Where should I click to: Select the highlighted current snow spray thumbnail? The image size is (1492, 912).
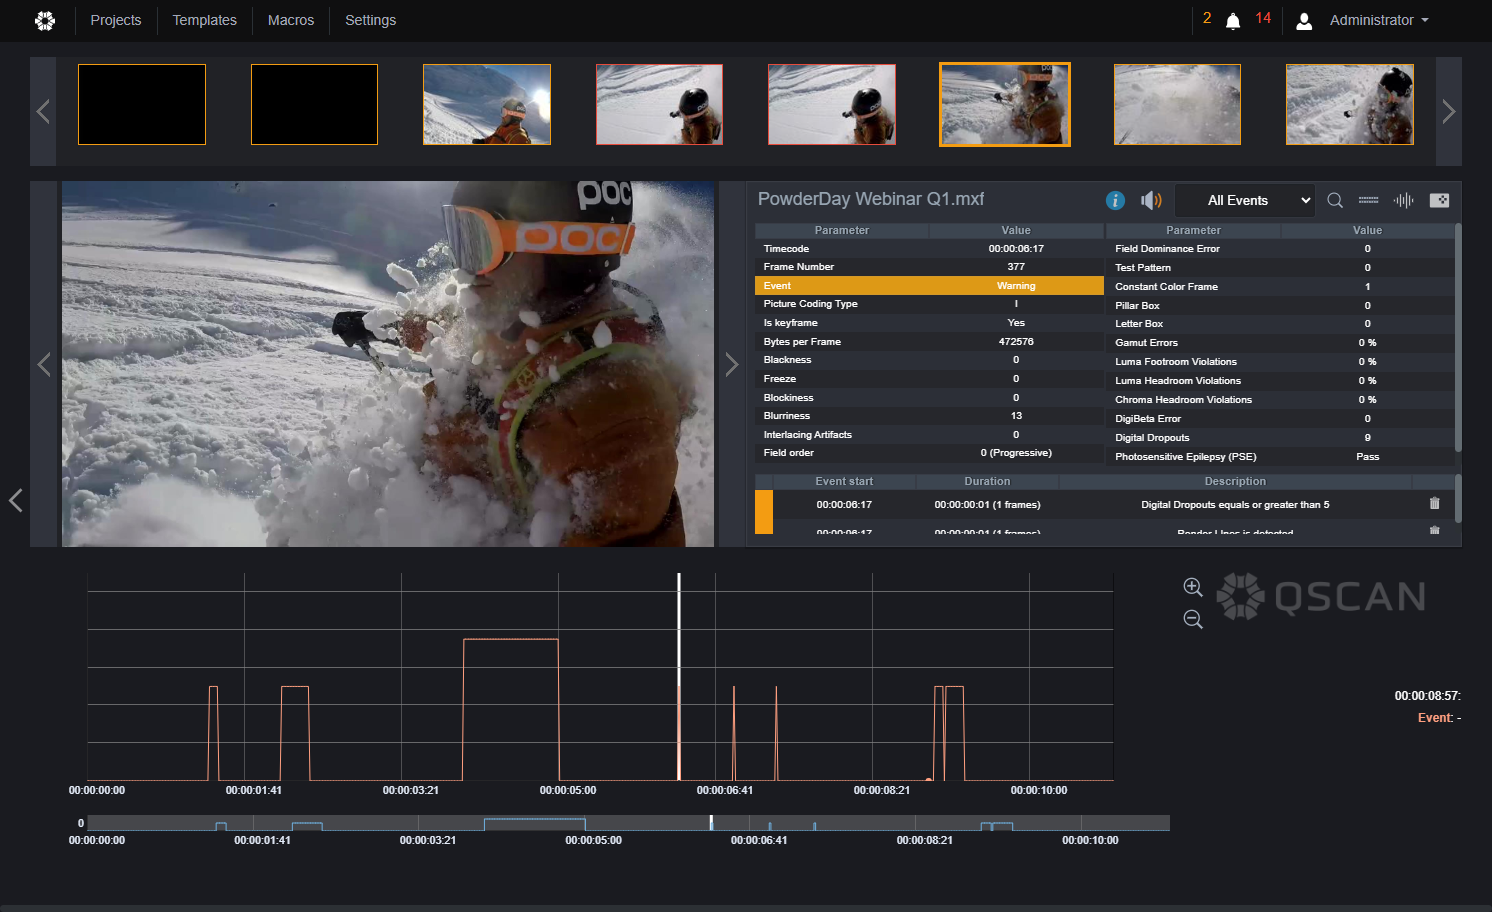[x=1005, y=105]
